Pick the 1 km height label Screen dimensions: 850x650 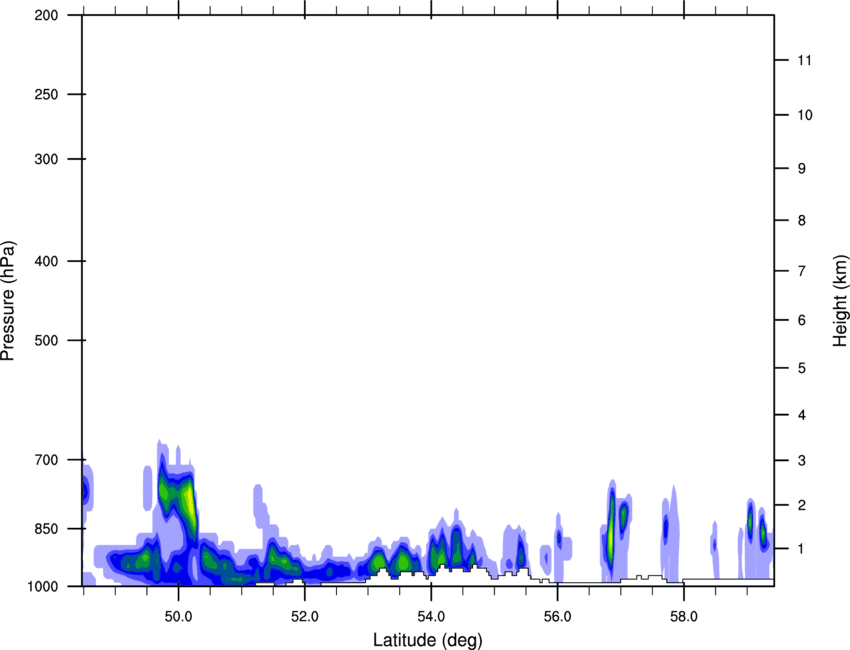[x=802, y=549]
